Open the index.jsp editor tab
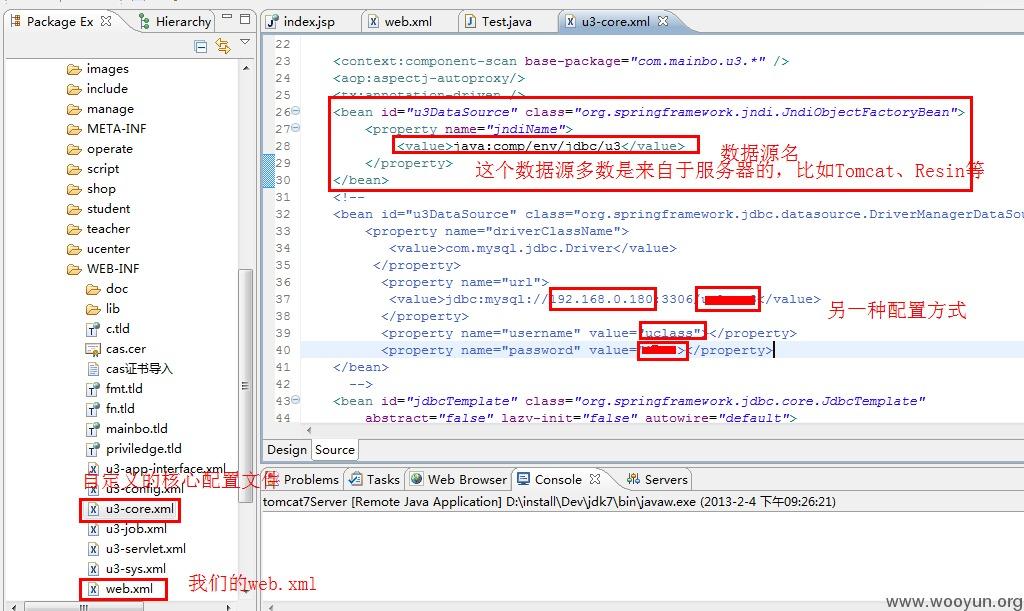The image size is (1024, 611). click(x=300, y=22)
